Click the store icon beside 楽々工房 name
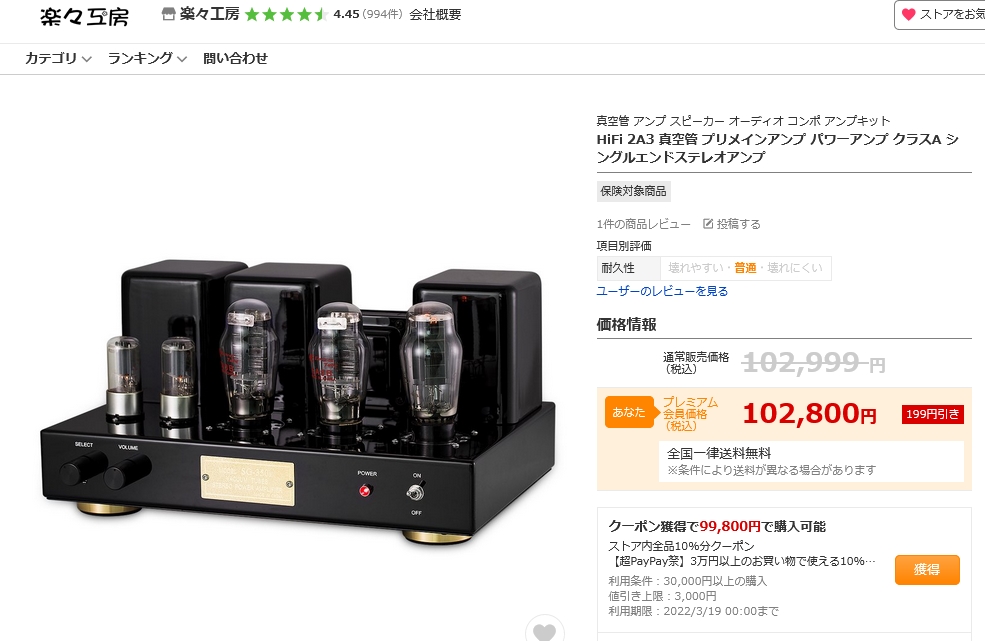 coord(168,14)
